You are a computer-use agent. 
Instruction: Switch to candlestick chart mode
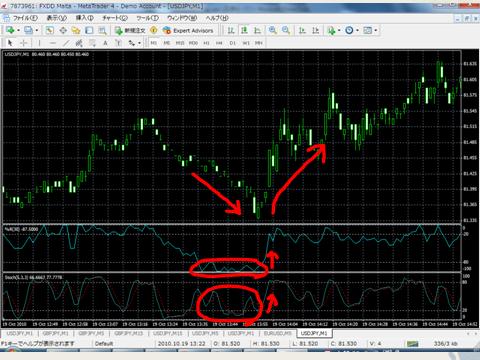click(x=244, y=30)
